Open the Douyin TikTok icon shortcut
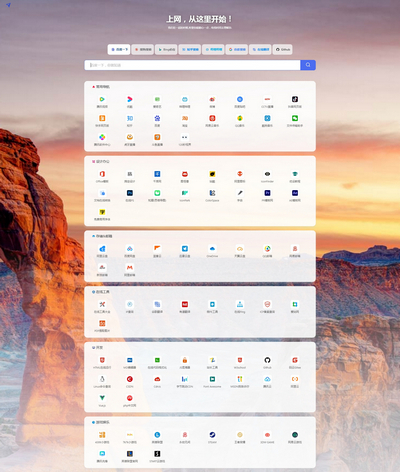 click(295, 99)
